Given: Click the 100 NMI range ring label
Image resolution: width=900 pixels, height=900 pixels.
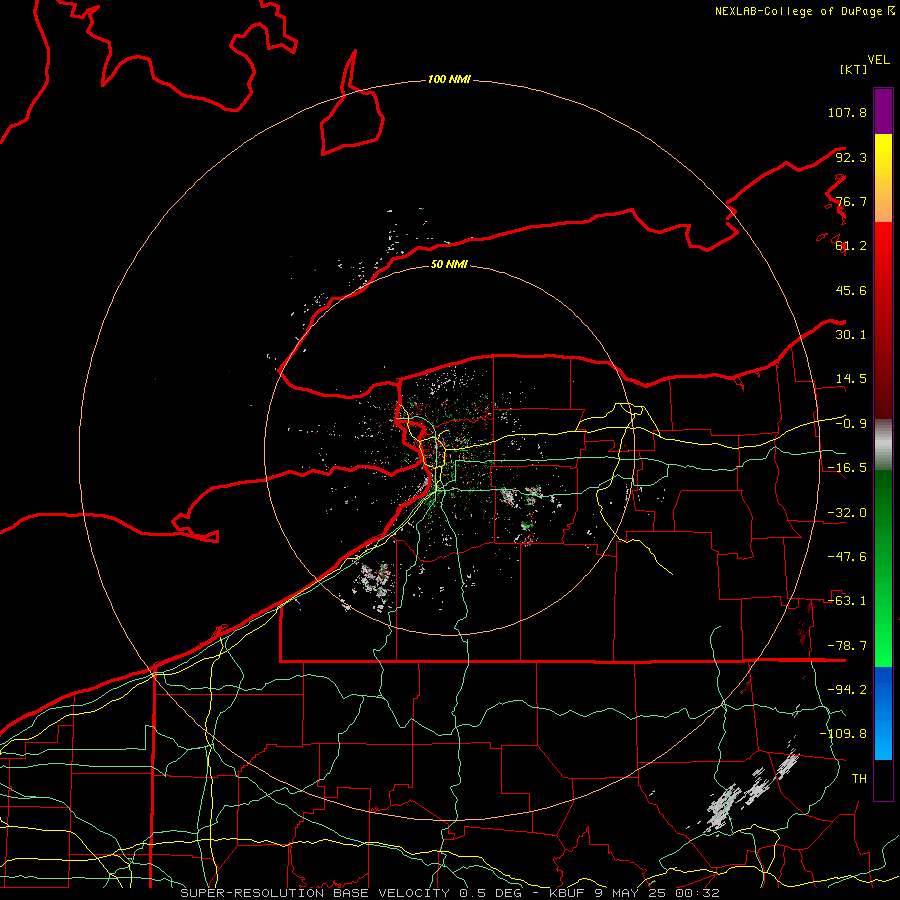Looking at the screenshot, I should 449,79.
